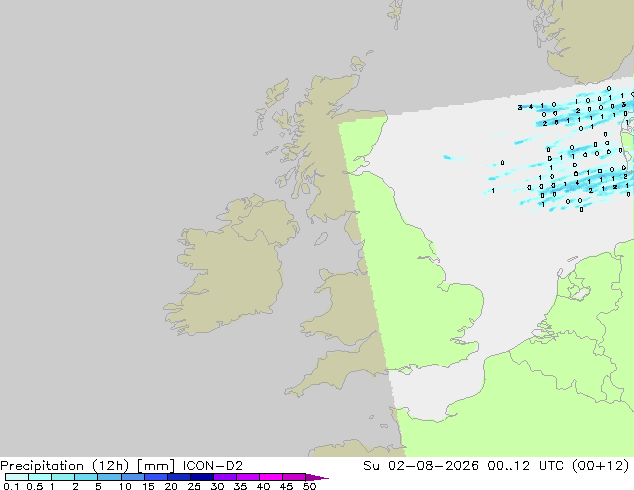Click the 10–15 mm legend swatch

click(133, 477)
